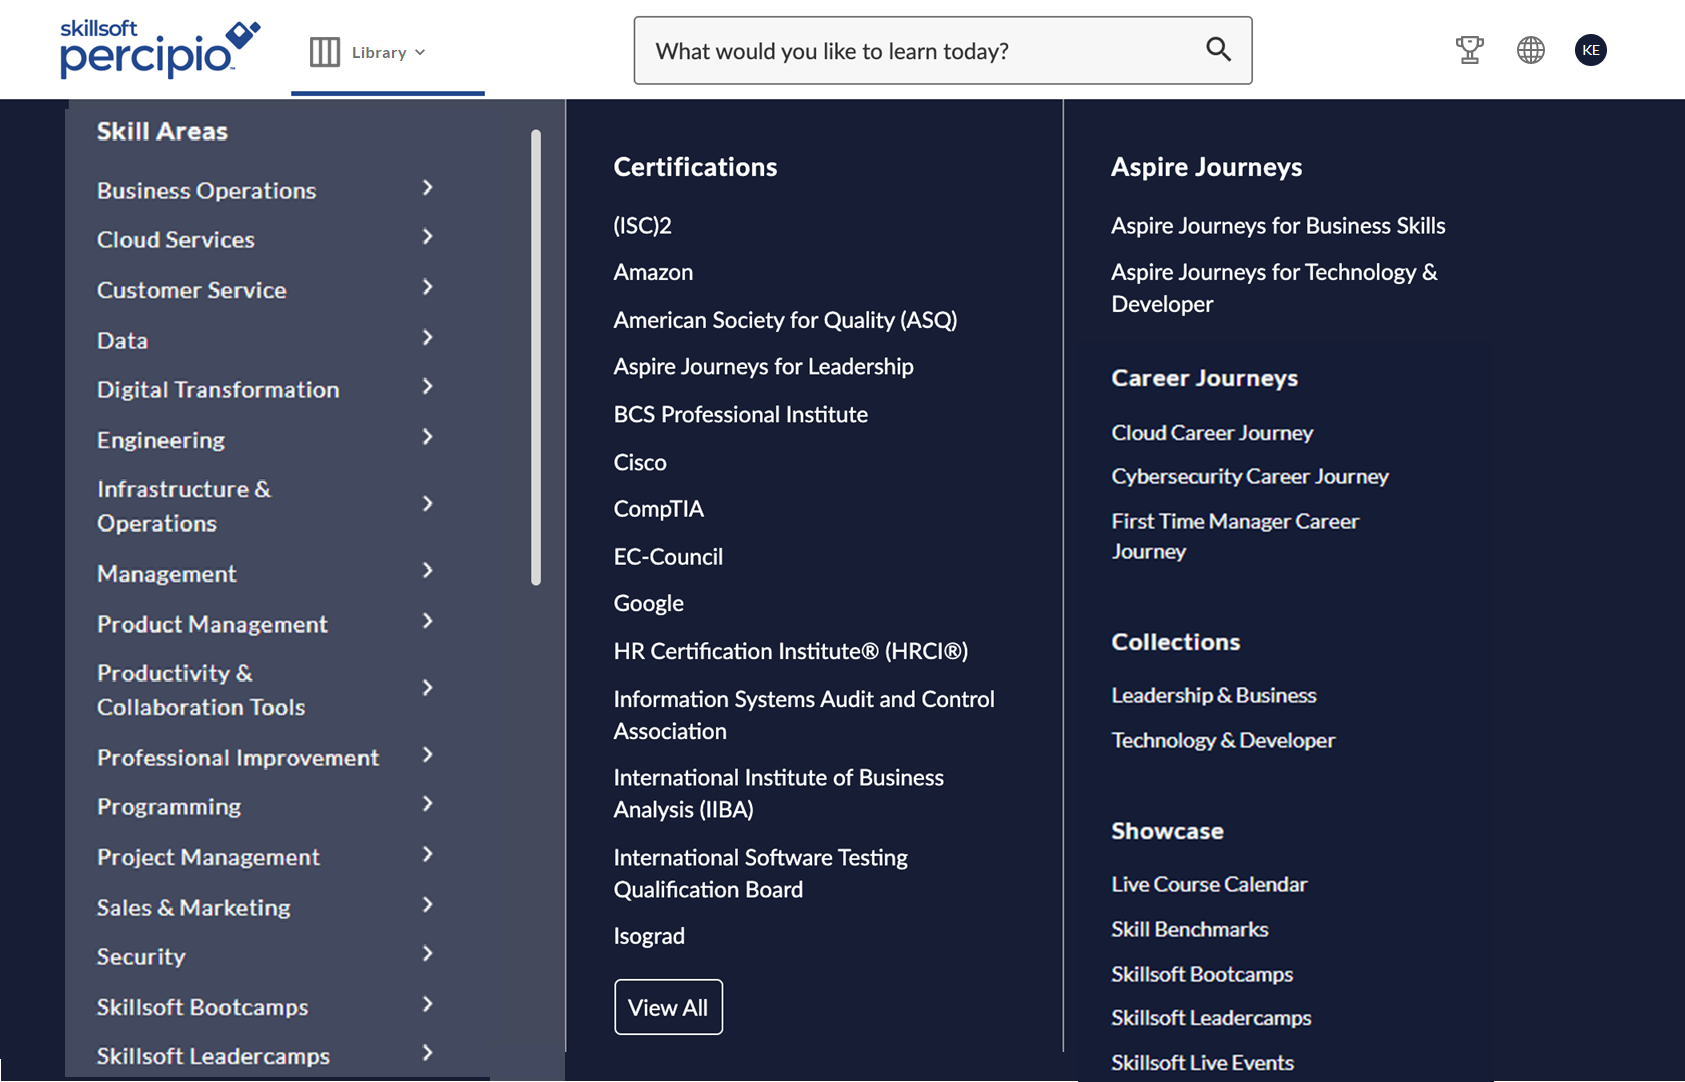Screen dimensions: 1685x1082
Task: Open the Library dropdown menu
Action: pyautogui.click(x=388, y=52)
